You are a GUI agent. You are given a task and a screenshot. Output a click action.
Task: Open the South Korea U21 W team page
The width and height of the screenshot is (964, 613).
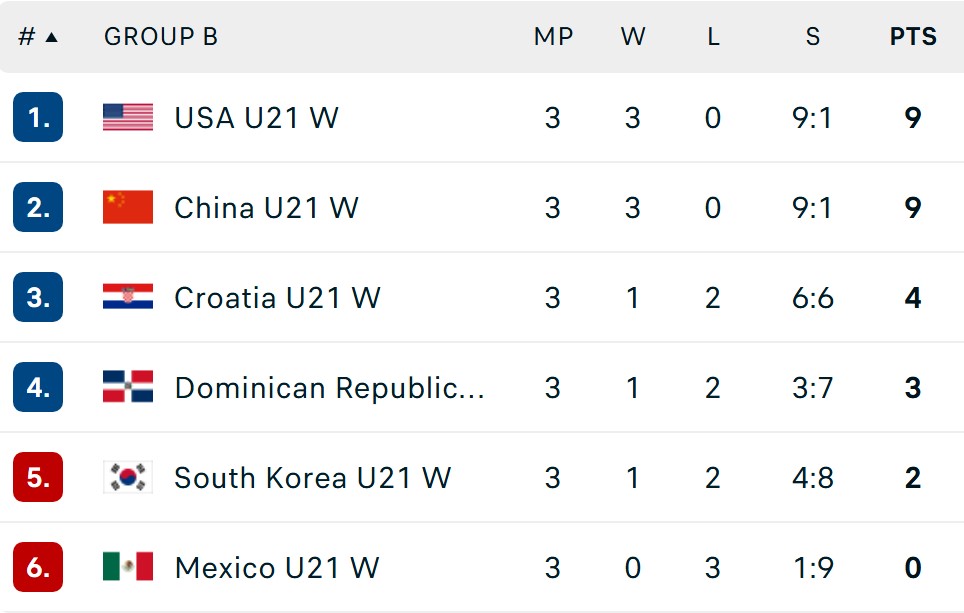pyautogui.click(x=313, y=478)
